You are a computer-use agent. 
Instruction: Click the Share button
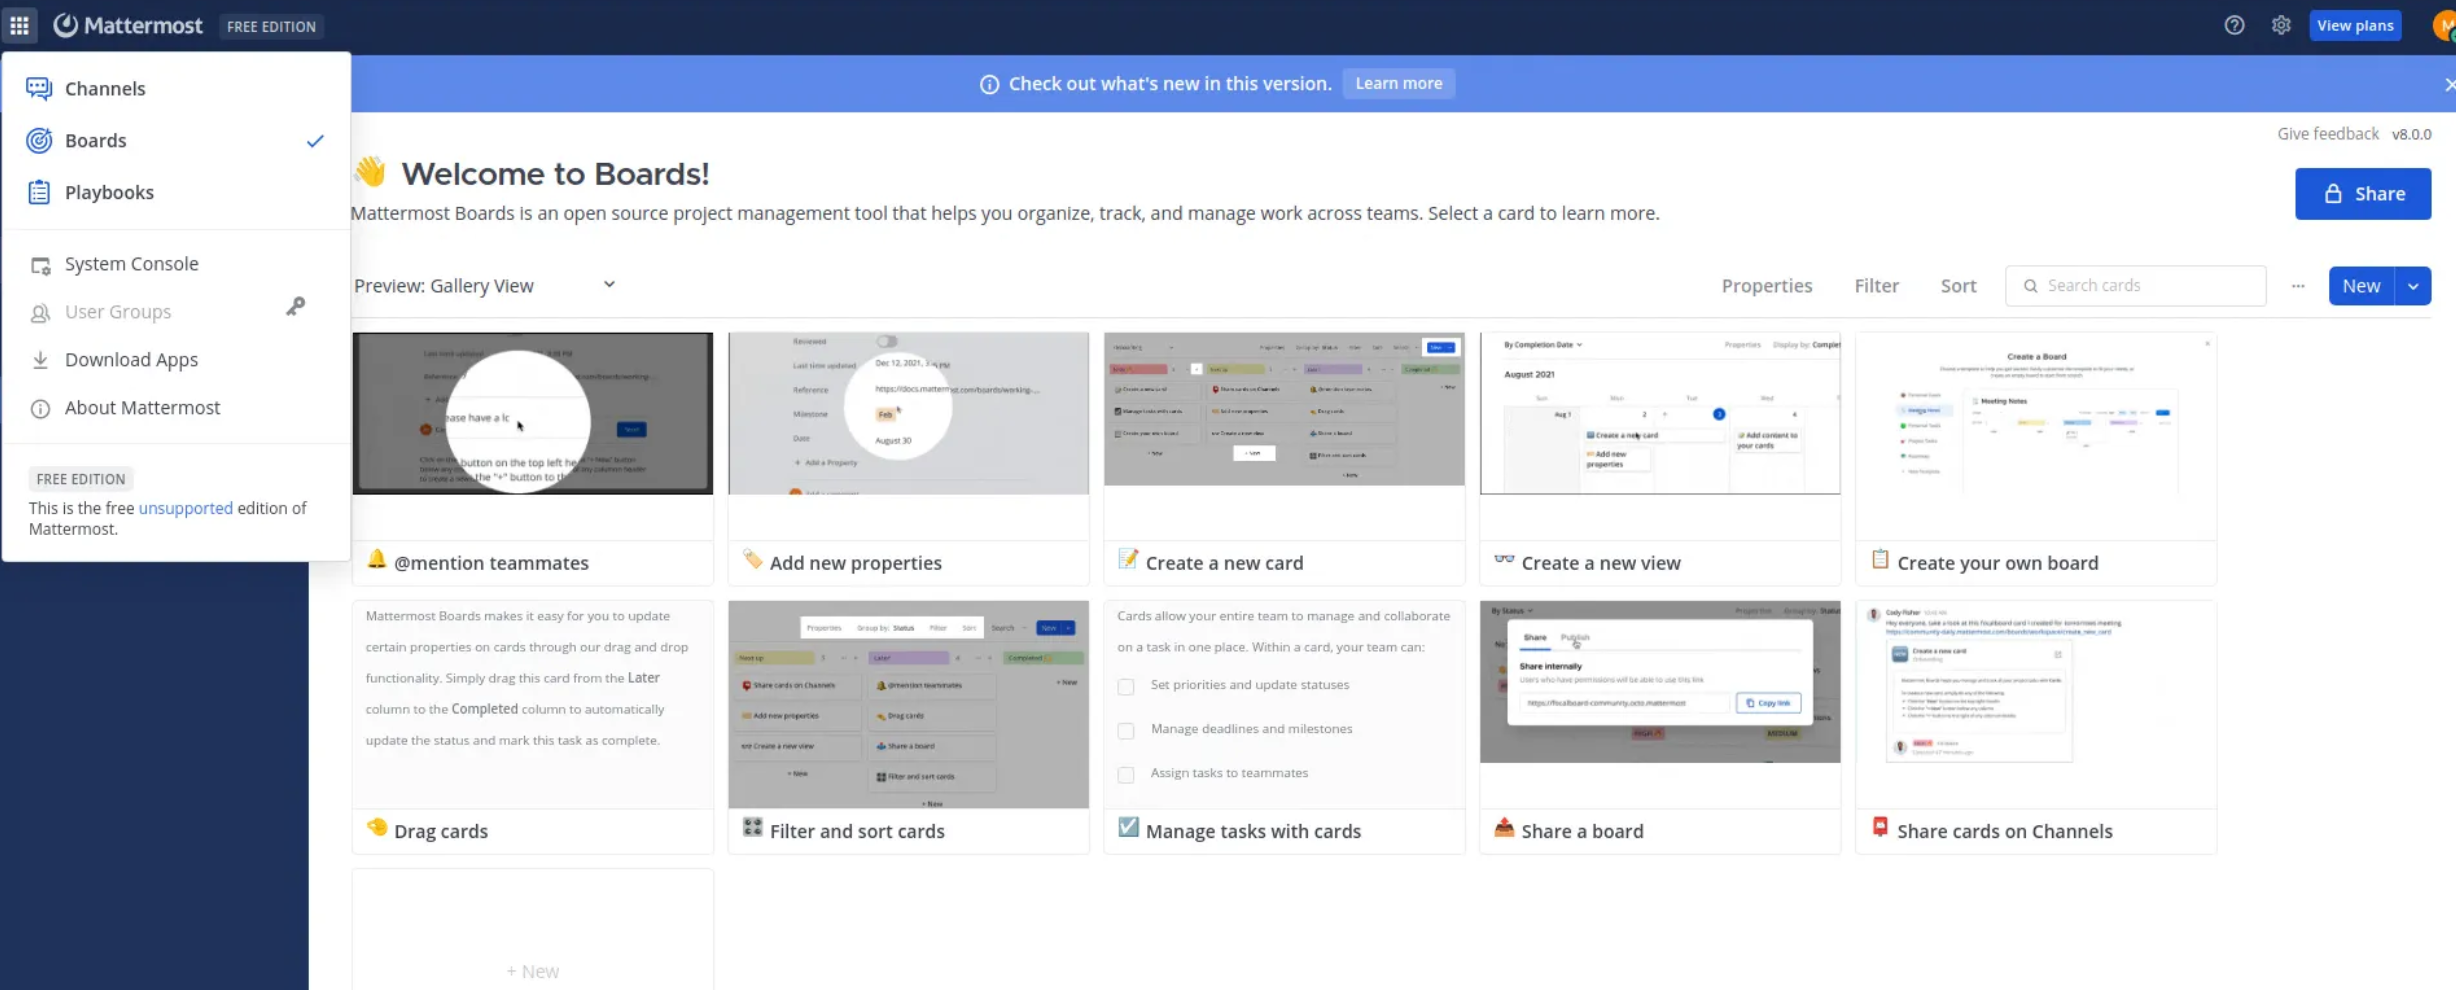[x=2362, y=194]
